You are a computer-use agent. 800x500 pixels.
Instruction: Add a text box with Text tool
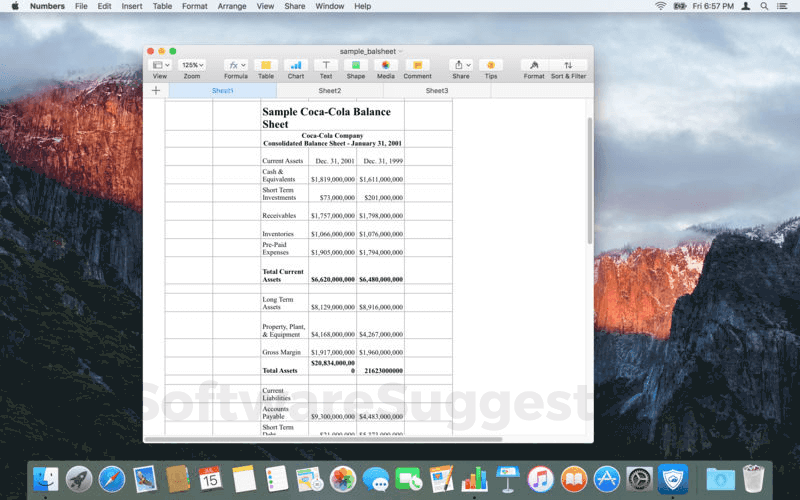tap(326, 65)
